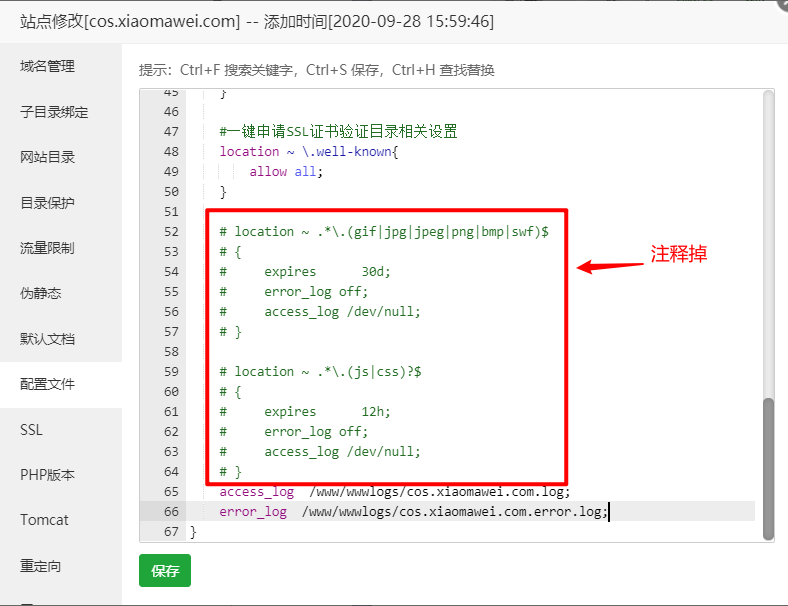Click the editor vertical scrollbar thumb
This screenshot has height=606, width=788.
tap(768, 468)
